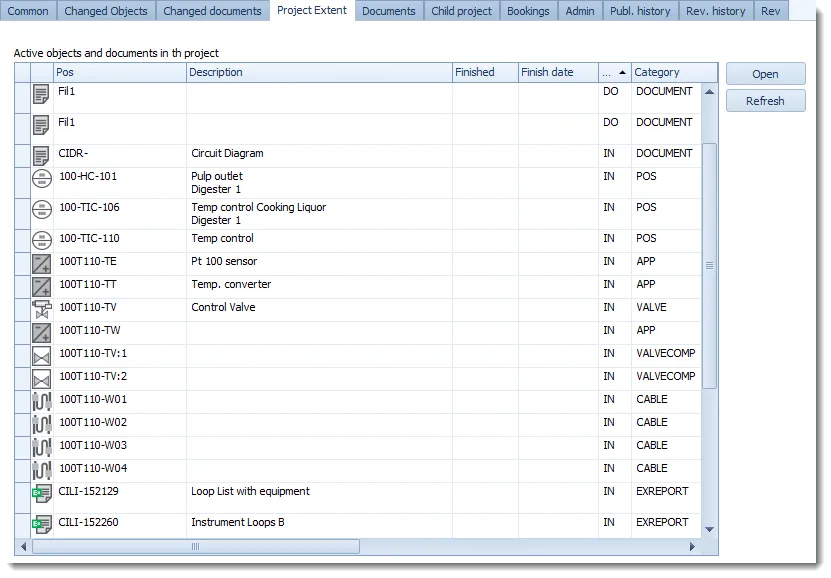This screenshot has height=578, width=831.
Task: Open the Publ. history tab
Action: (x=640, y=11)
